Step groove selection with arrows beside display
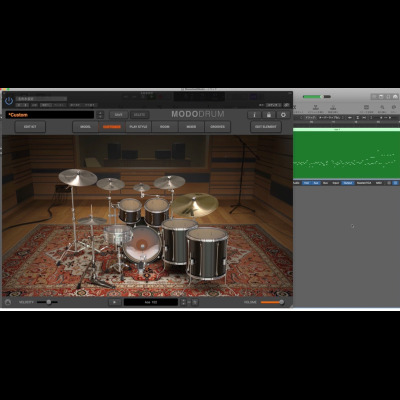Image resolution: width=400 pixels, height=400 pixels. [x=183, y=302]
